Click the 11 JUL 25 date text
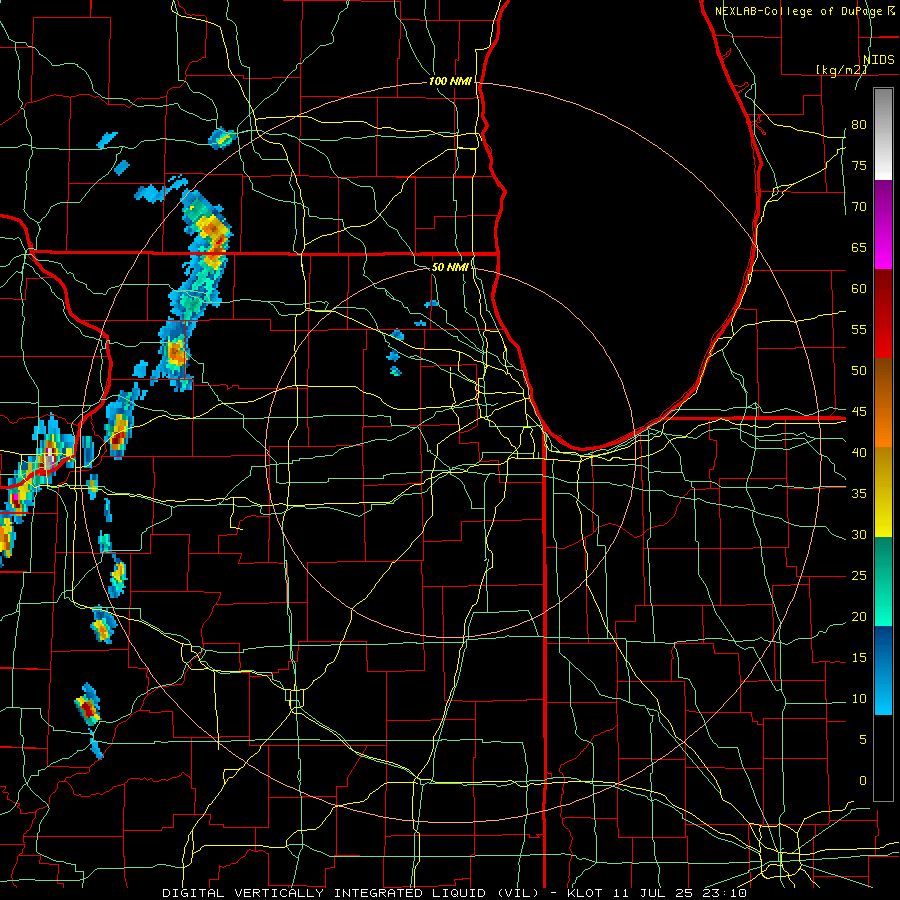The width and height of the screenshot is (900, 900). point(651,893)
